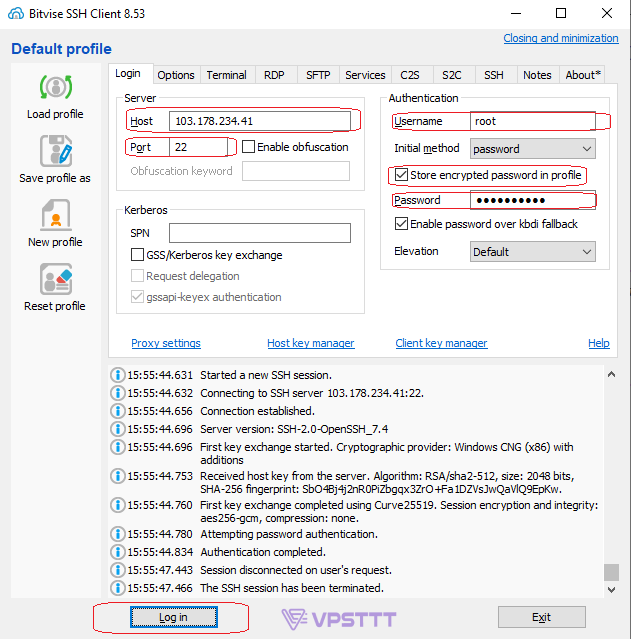Open the Services tab
Image resolution: width=631 pixels, height=639 pixels.
tap(365, 75)
